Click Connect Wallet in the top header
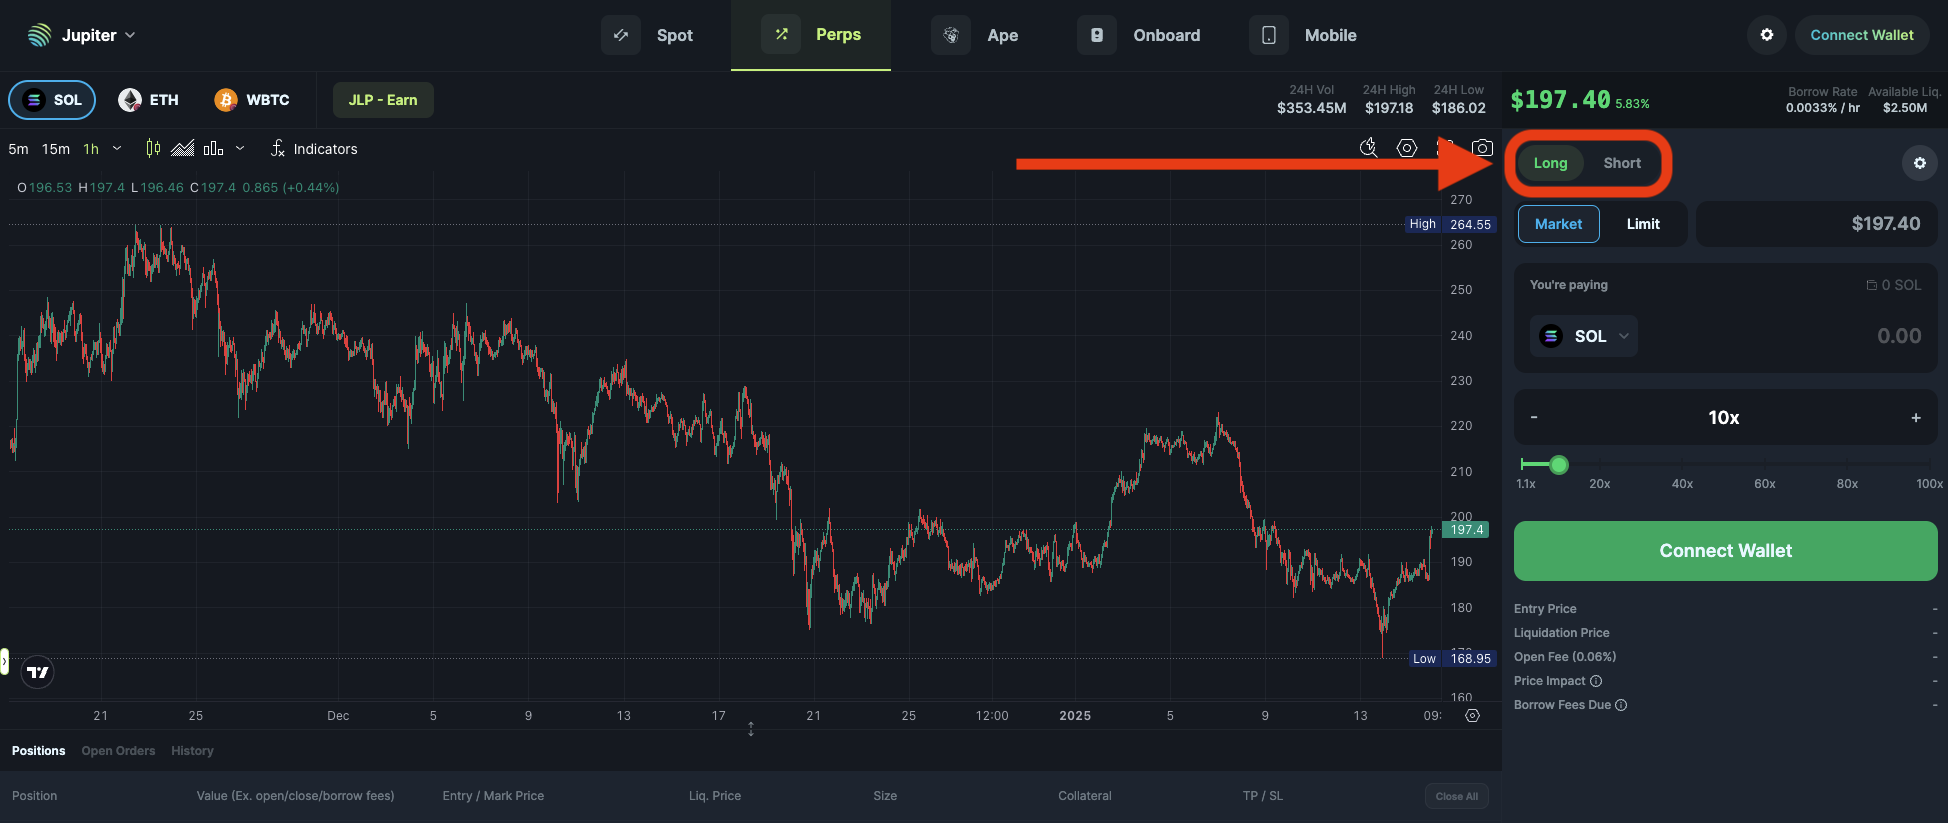Screen dimensions: 1948x823 pyautogui.click(x=1862, y=35)
